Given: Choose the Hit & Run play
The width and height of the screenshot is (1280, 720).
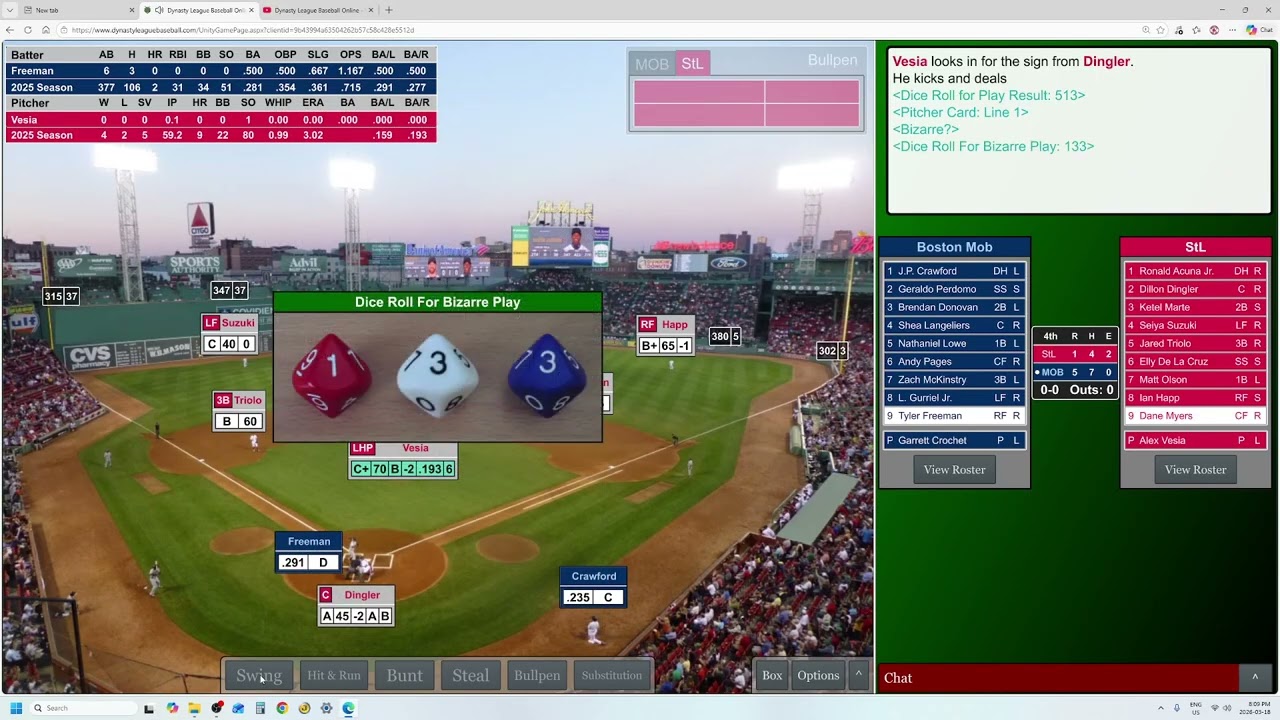Looking at the screenshot, I should (334, 676).
